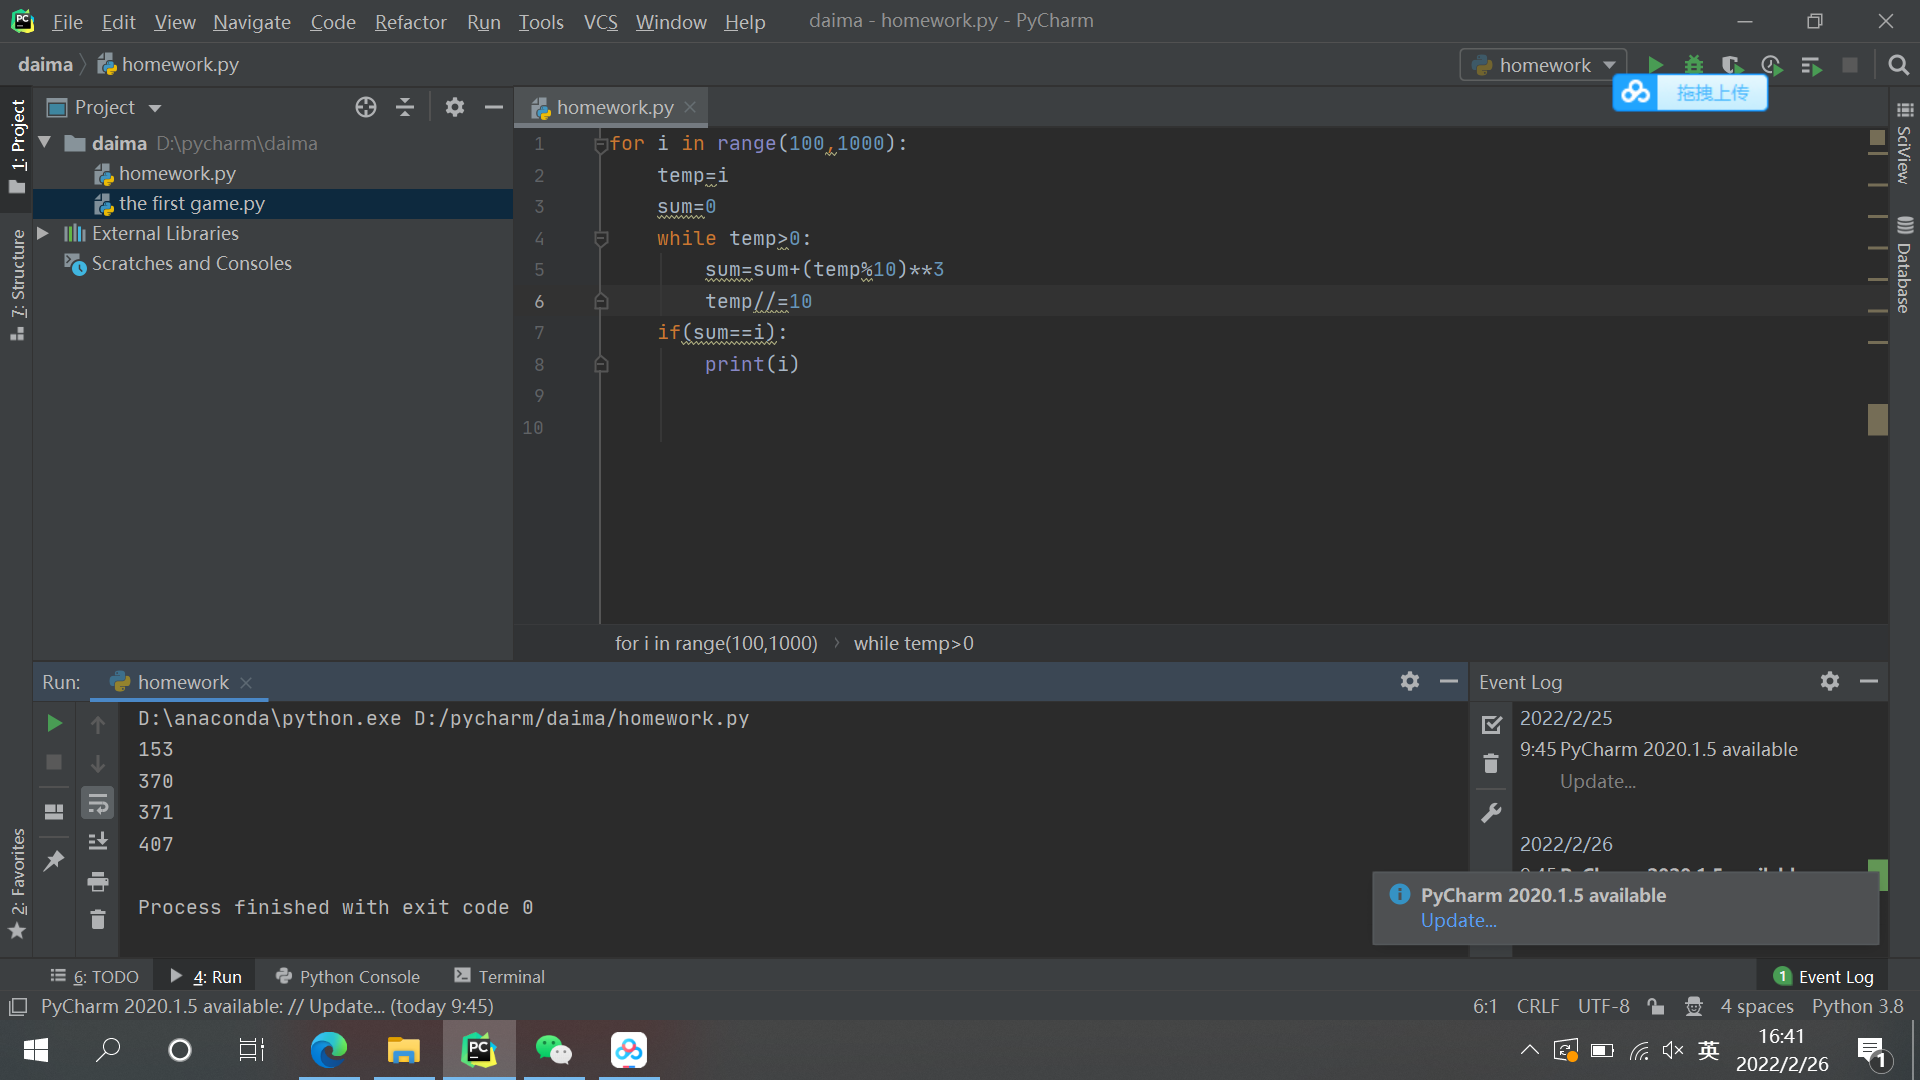Click the locate current file crosshair icon
The image size is (1920, 1080).
click(366, 107)
